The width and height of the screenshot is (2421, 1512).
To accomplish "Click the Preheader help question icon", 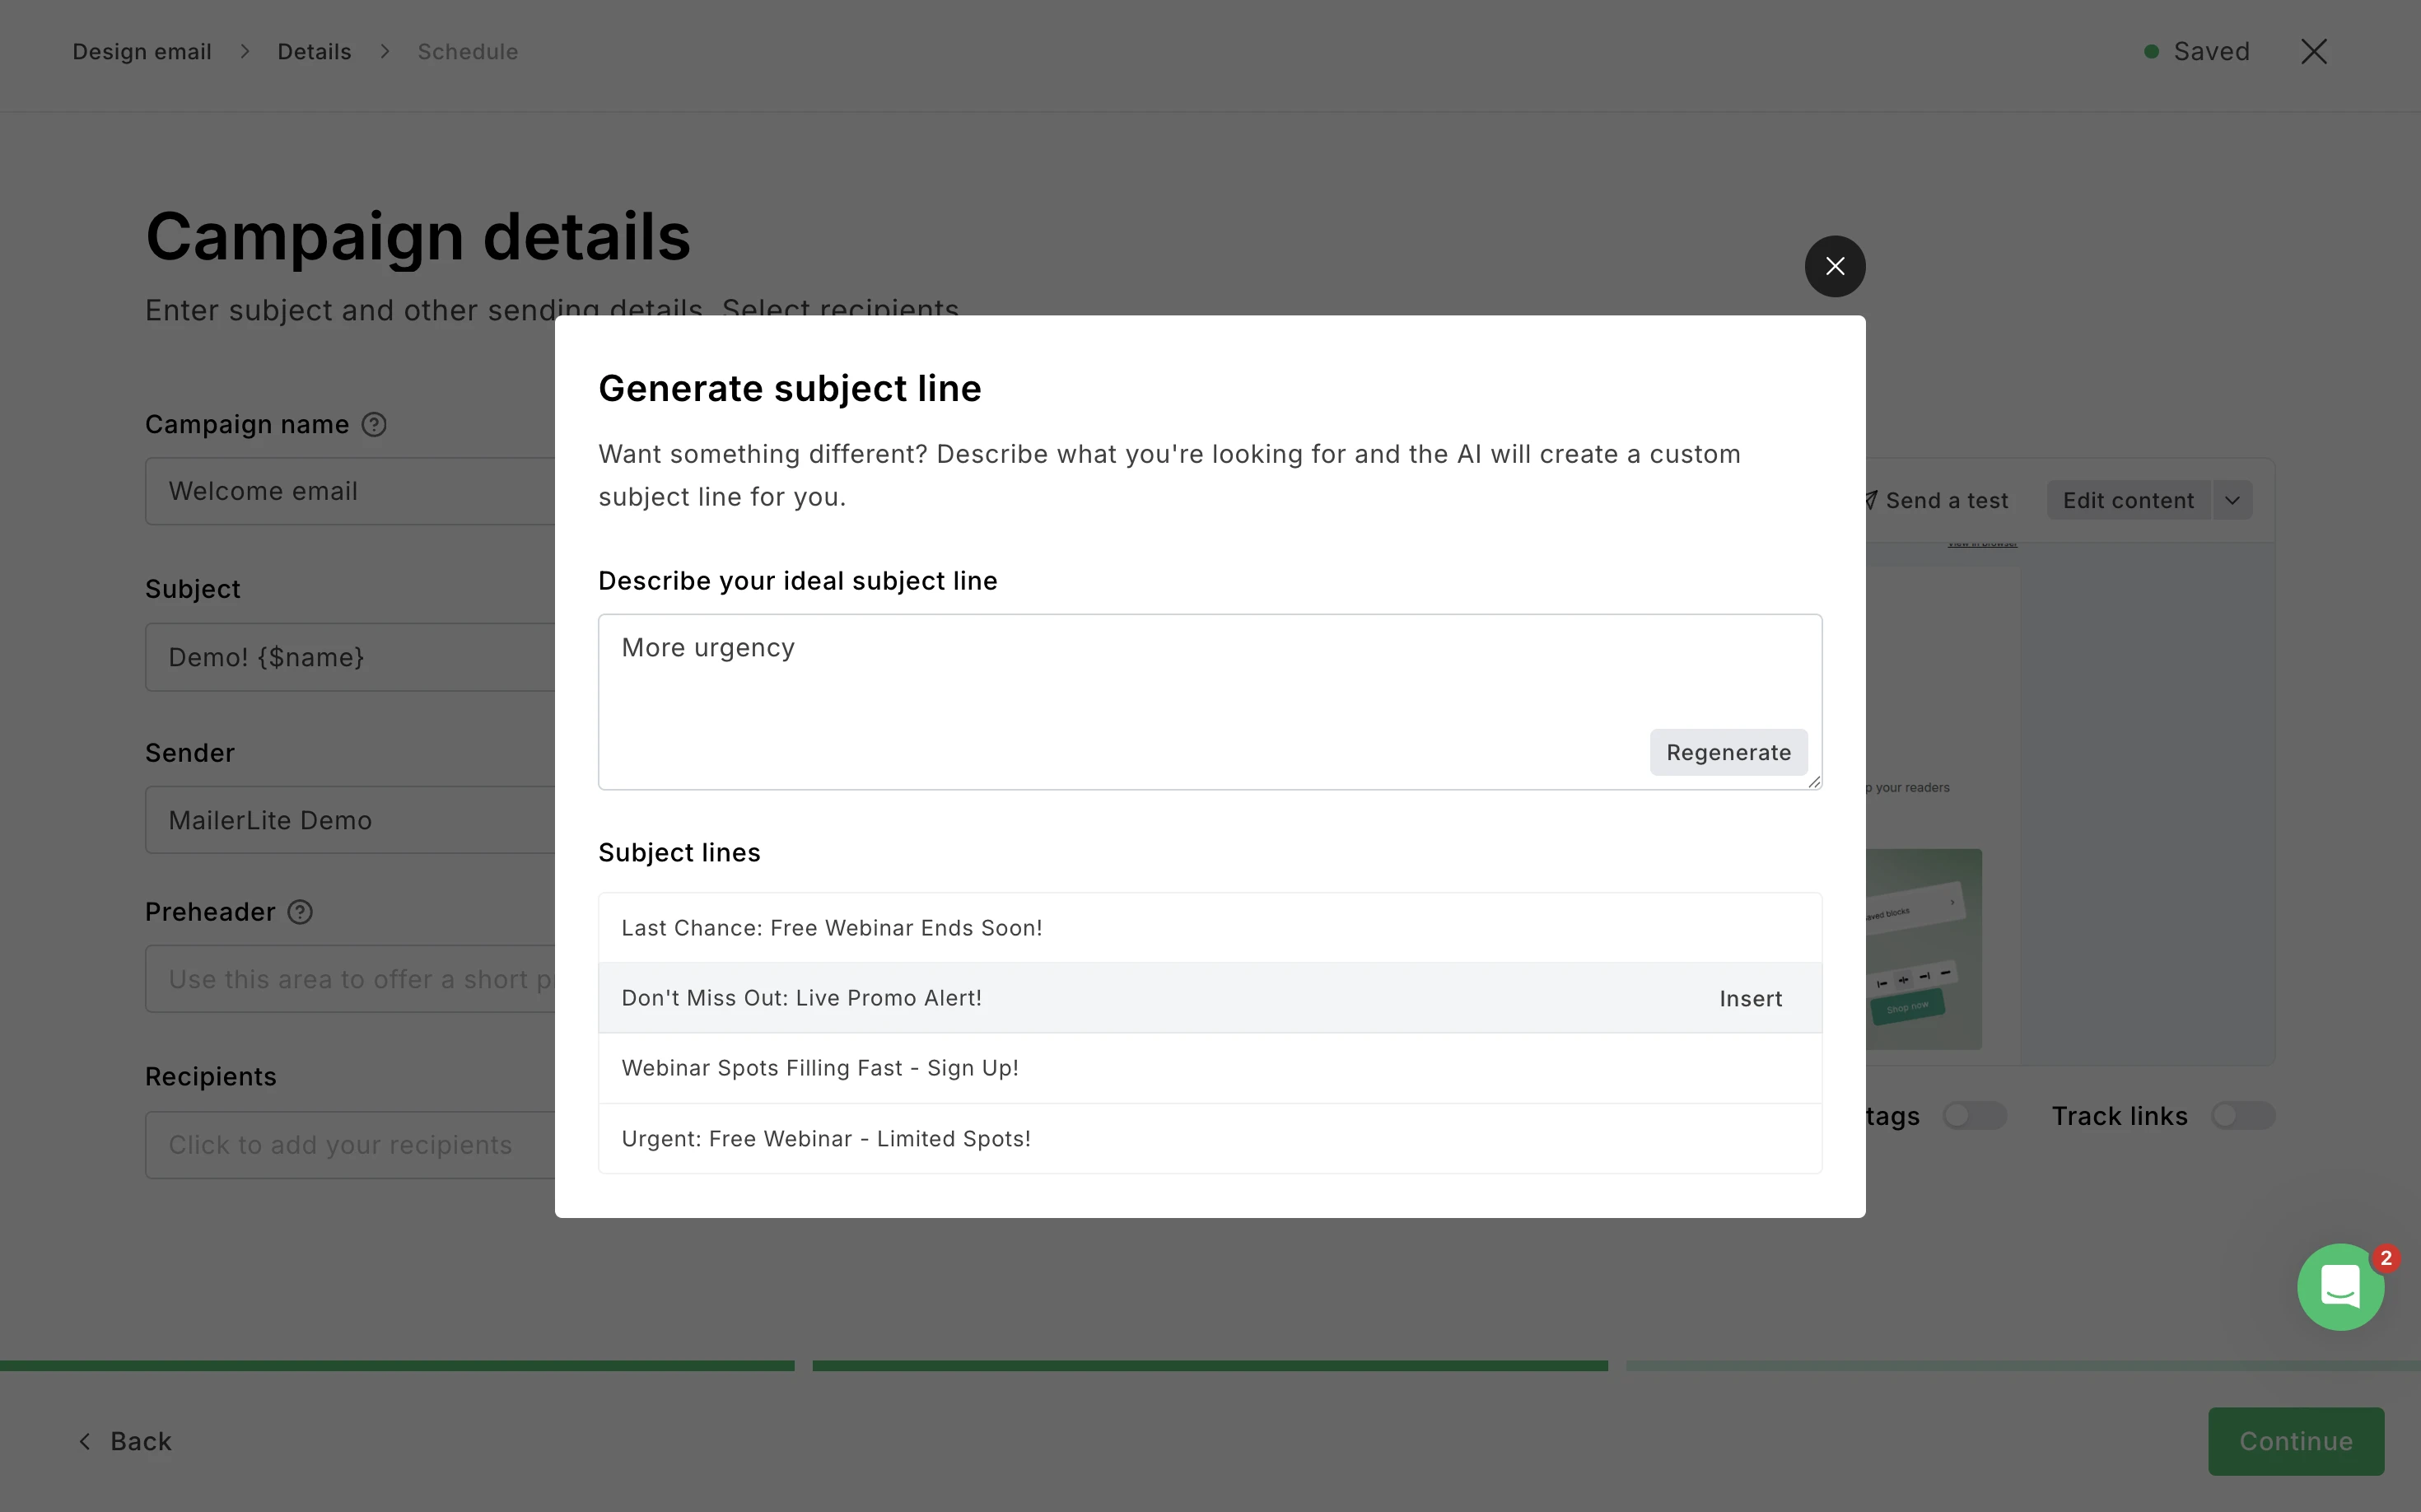I will [300, 912].
